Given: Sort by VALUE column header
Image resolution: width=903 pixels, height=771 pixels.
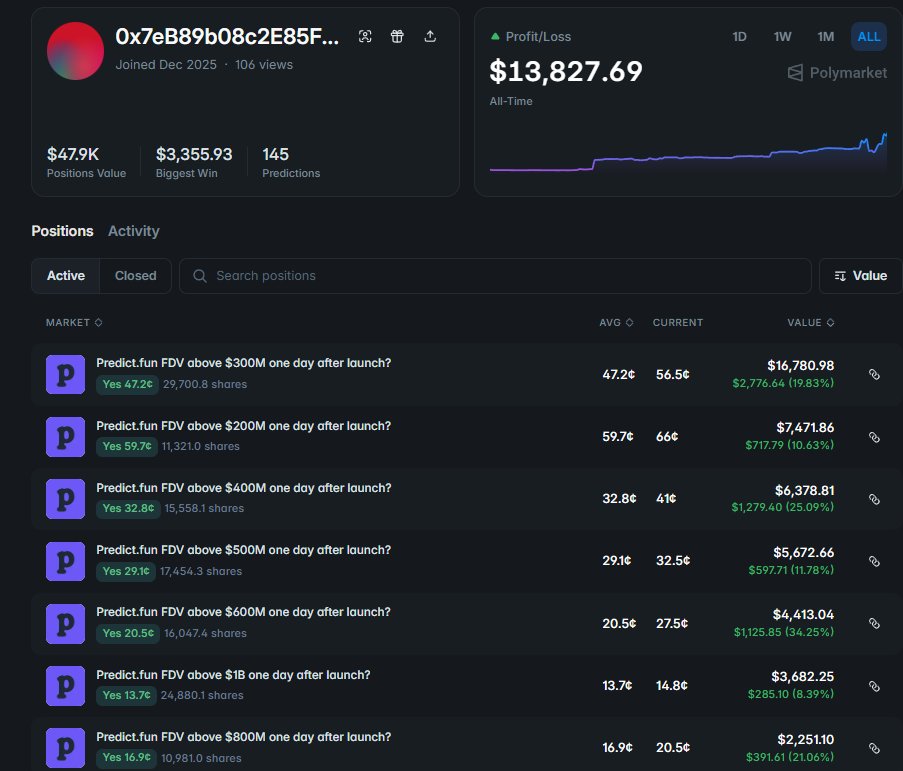Looking at the screenshot, I should [811, 322].
